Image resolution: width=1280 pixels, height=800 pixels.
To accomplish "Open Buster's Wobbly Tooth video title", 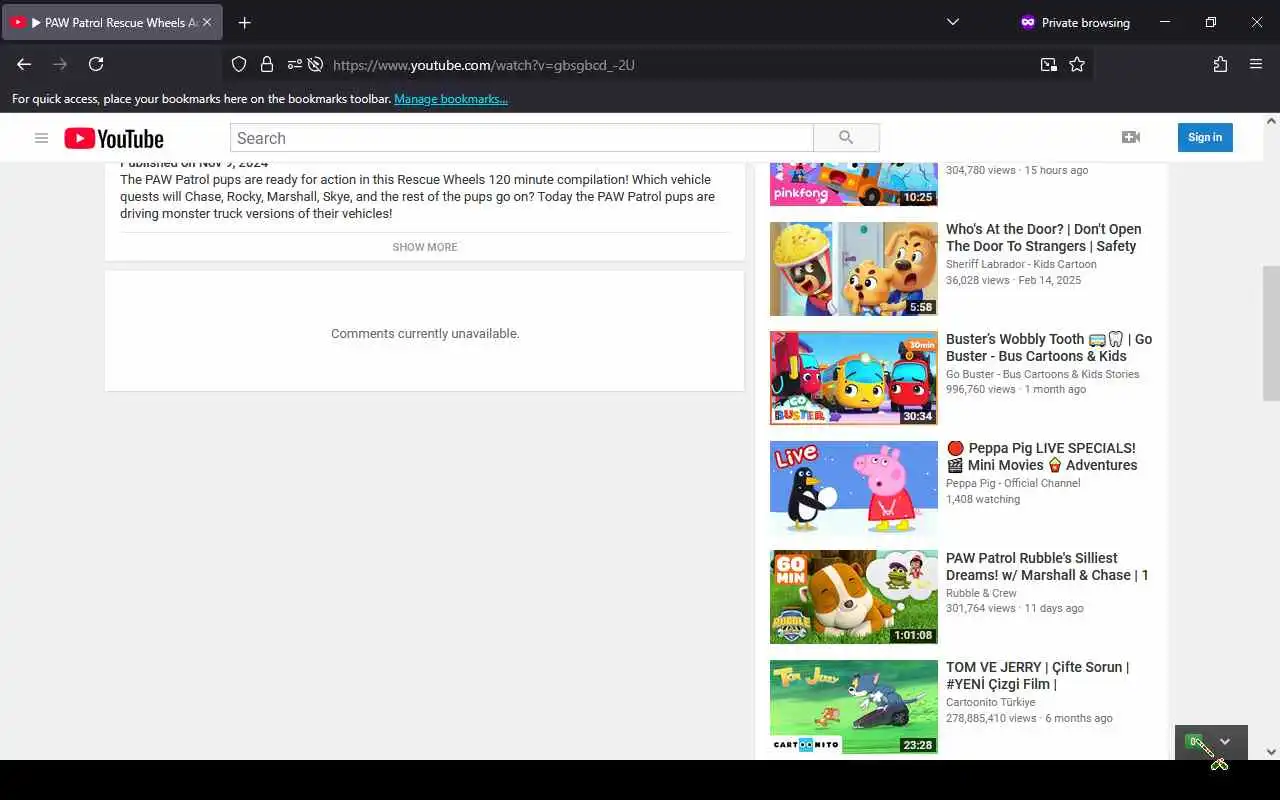I will click(1049, 347).
